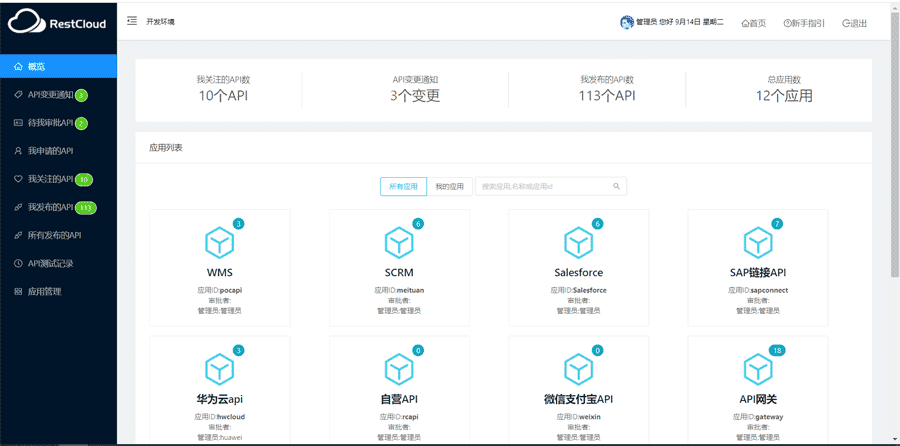
Task: Click the grid icon beside 应用管理
Action: tap(18, 292)
